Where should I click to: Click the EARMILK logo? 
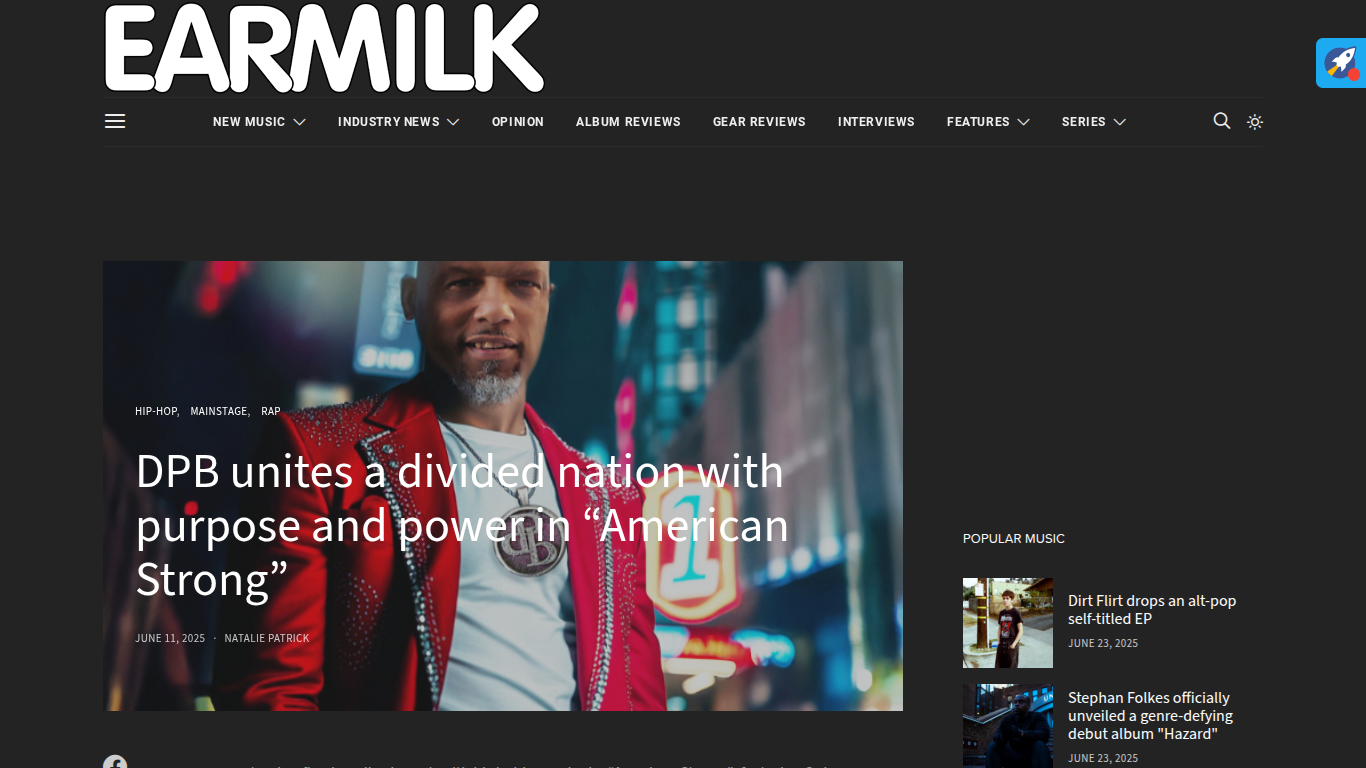(x=324, y=48)
